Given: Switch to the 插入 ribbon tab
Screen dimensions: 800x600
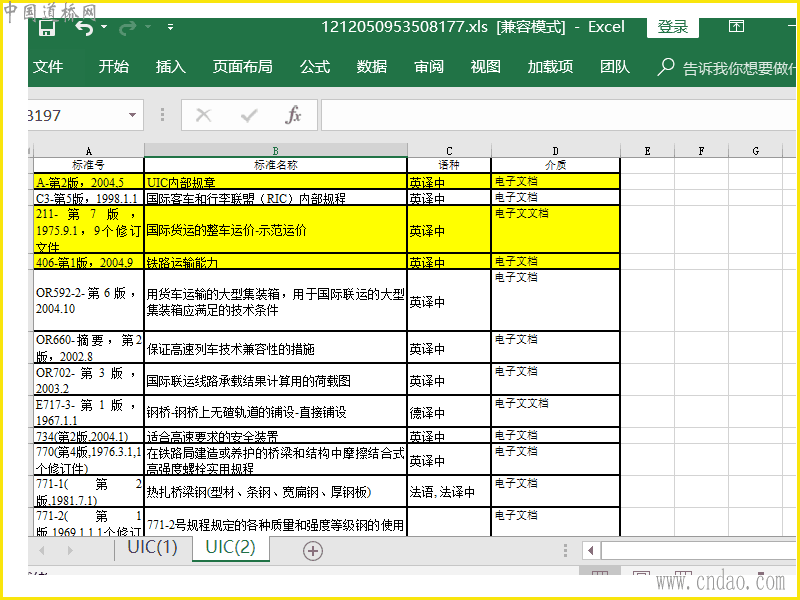Looking at the screenshot, I should (x=170, y=66).
